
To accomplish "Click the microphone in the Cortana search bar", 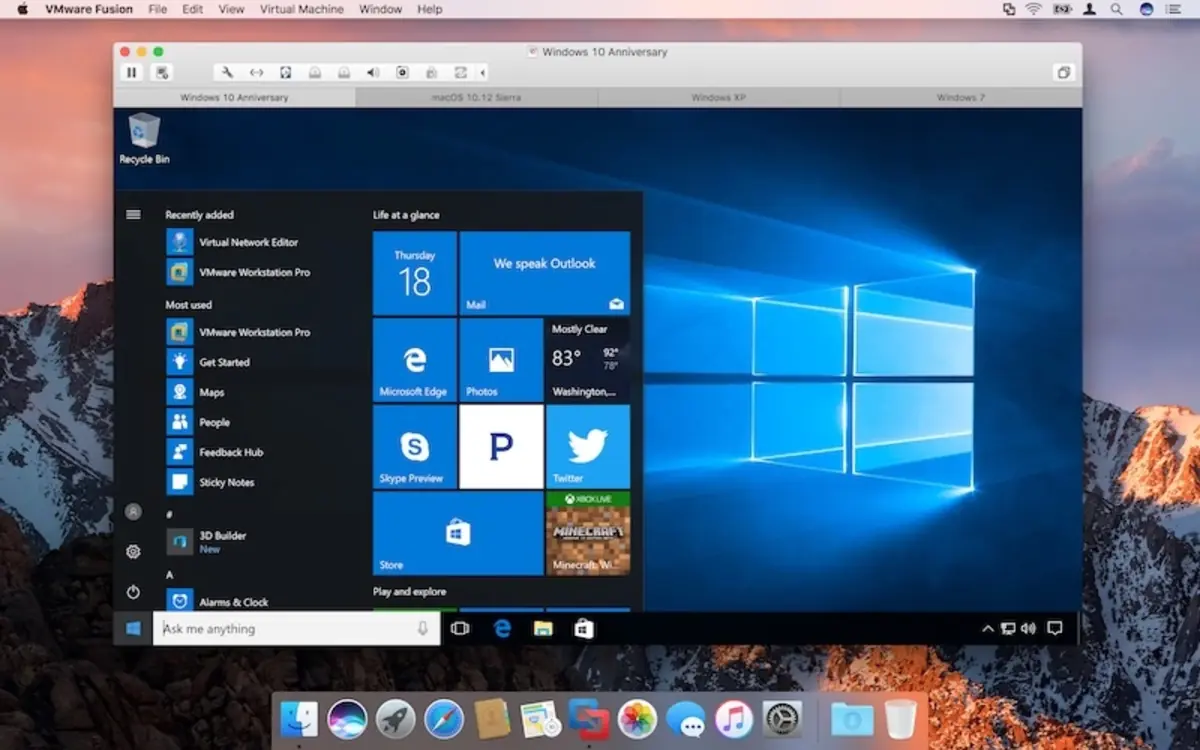I will pyautogui.click(x=422, y=628).
